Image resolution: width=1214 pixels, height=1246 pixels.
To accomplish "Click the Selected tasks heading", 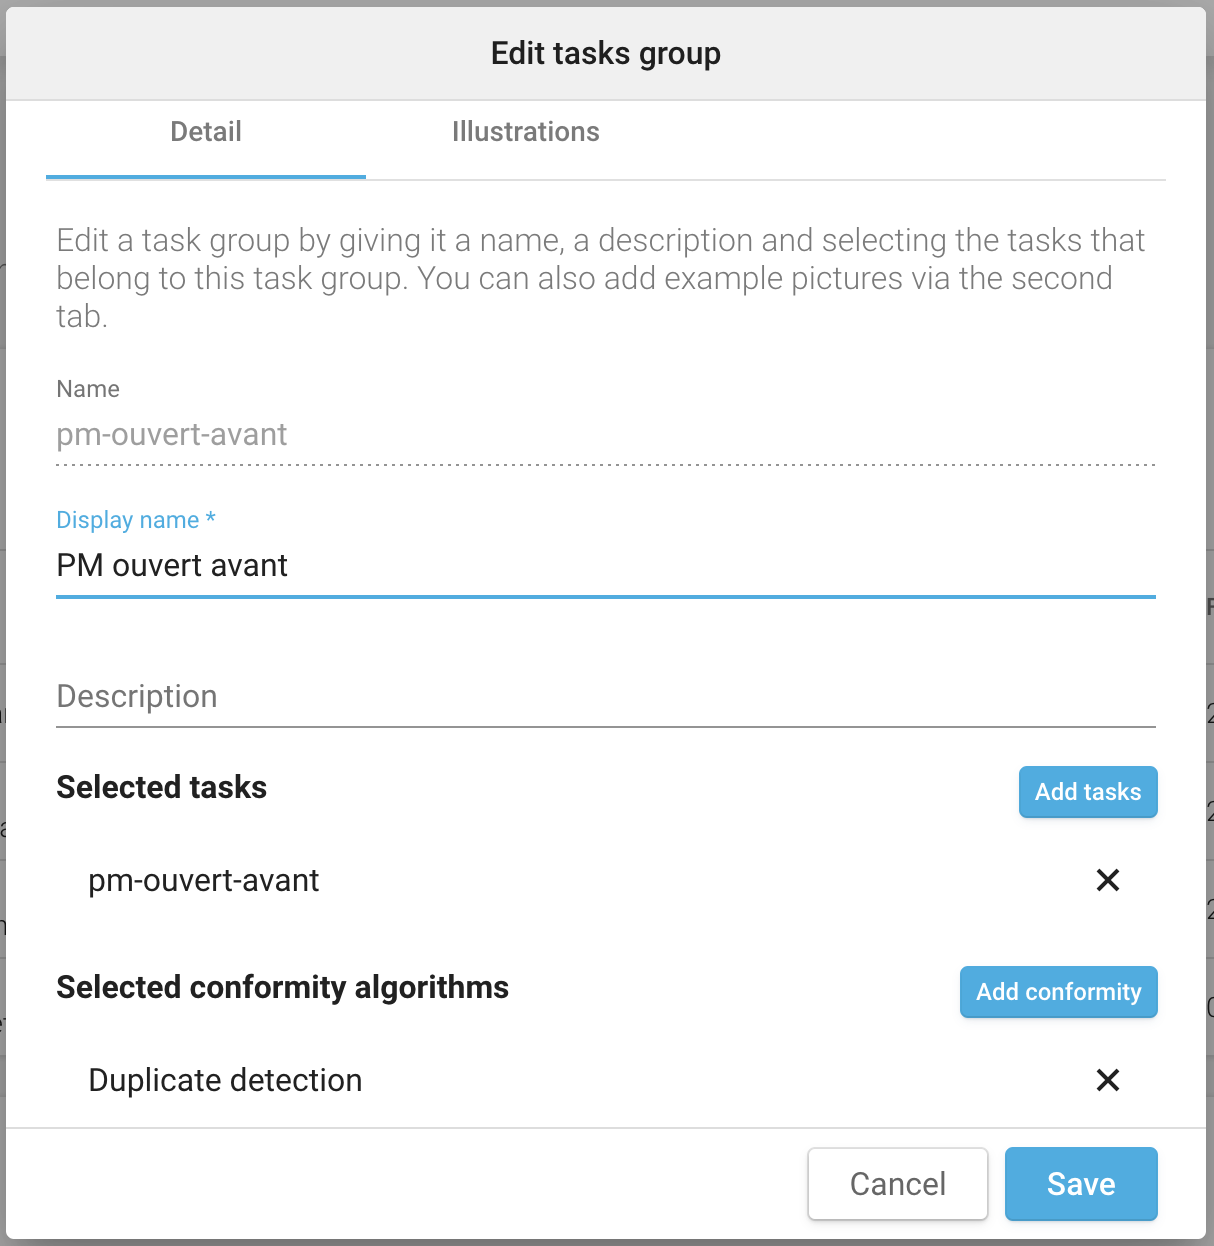I will (x=162, y=788).
